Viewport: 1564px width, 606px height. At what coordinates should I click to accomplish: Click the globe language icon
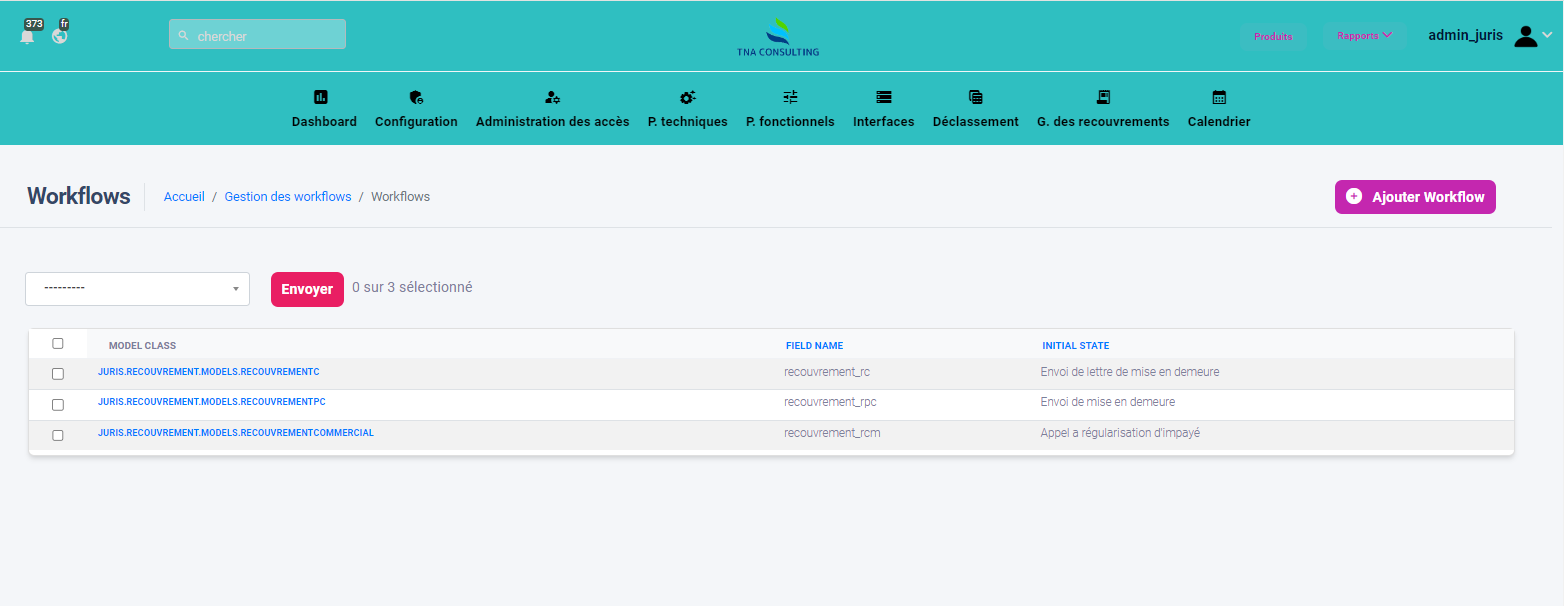pyautogui.click(x=60, y=36)
